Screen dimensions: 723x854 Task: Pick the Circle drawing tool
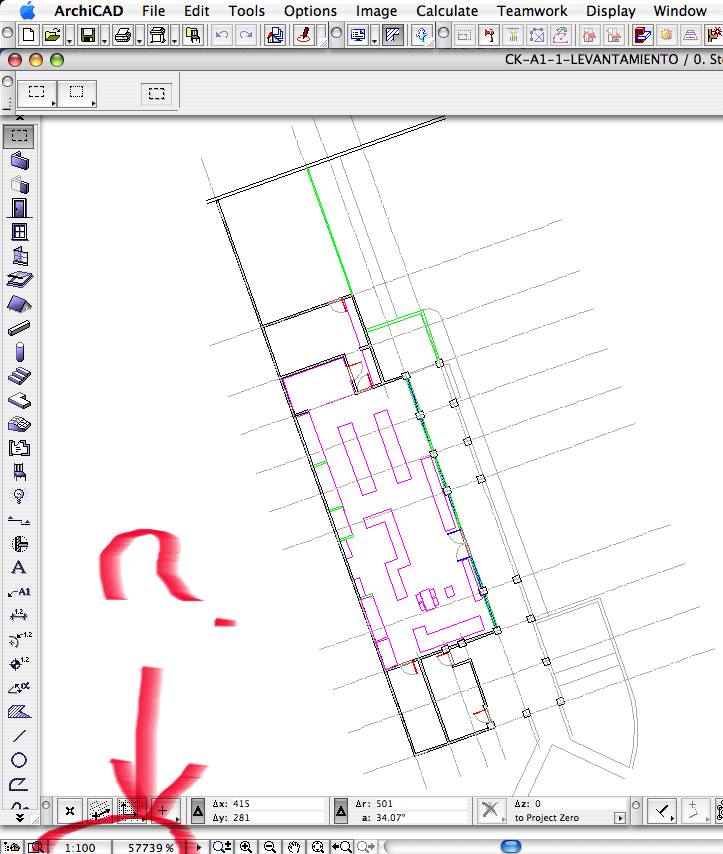point(19,760)
